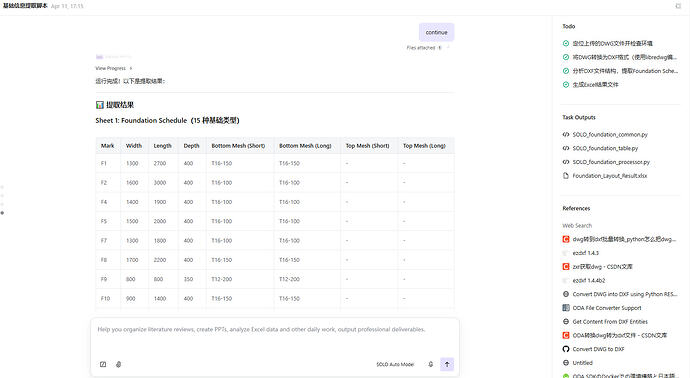Click code icon beside SOLO_foundation_common.py
This screenshot has height=378, width=690.
(566, 135)
